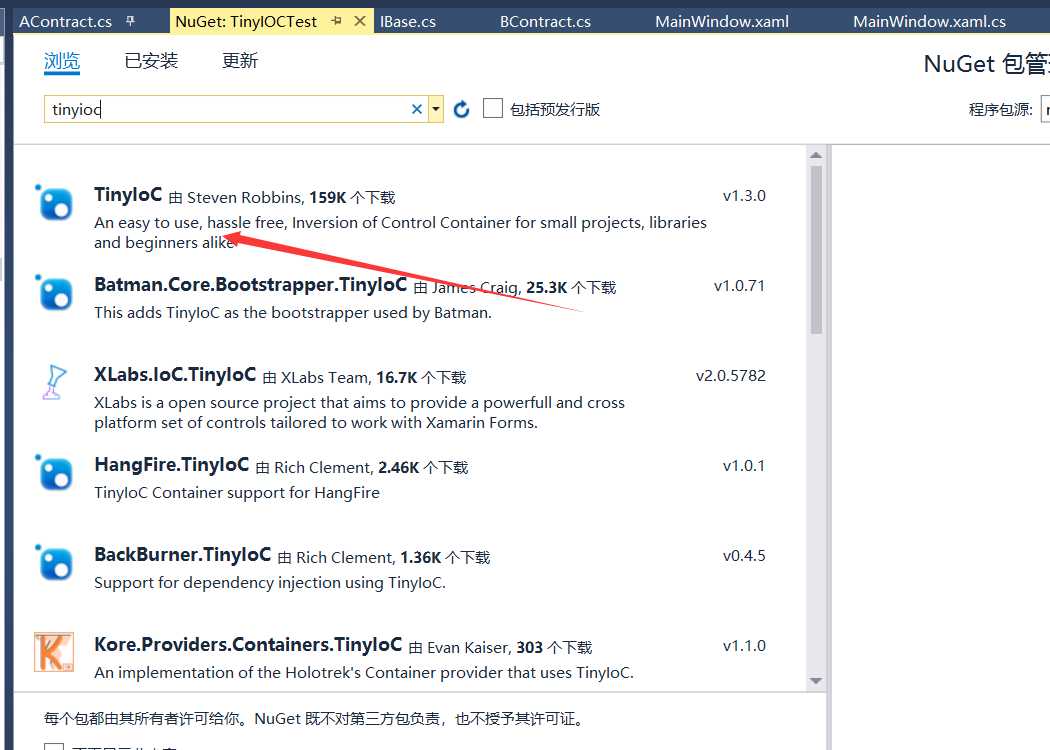The height and width of the screenshot is (750, 1050).
Task: Click version v1.0.1 of HangFire.TinyIoC
Action: 744,465
